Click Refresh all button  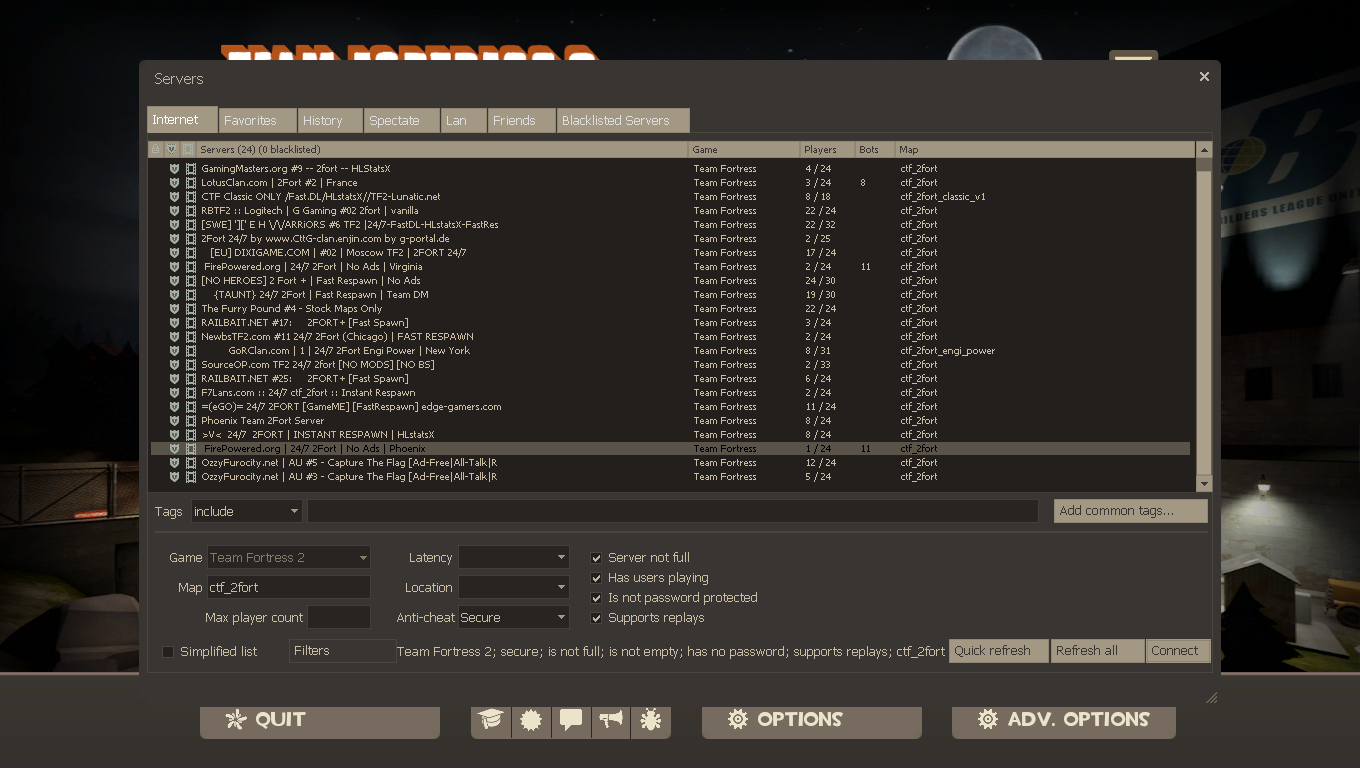[x=1097, y=651]
